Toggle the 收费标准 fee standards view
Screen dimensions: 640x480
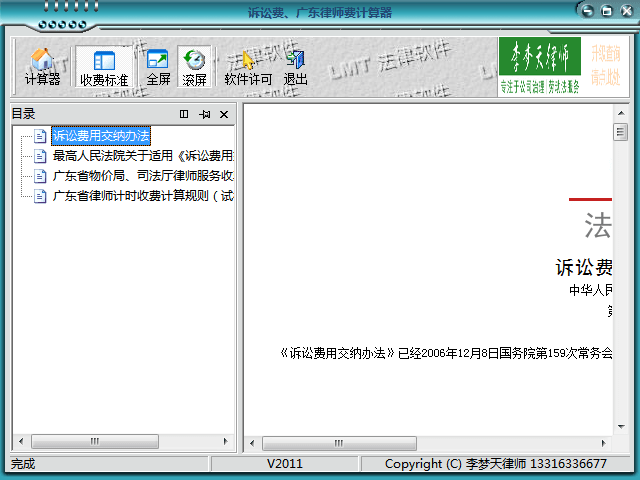104,66
